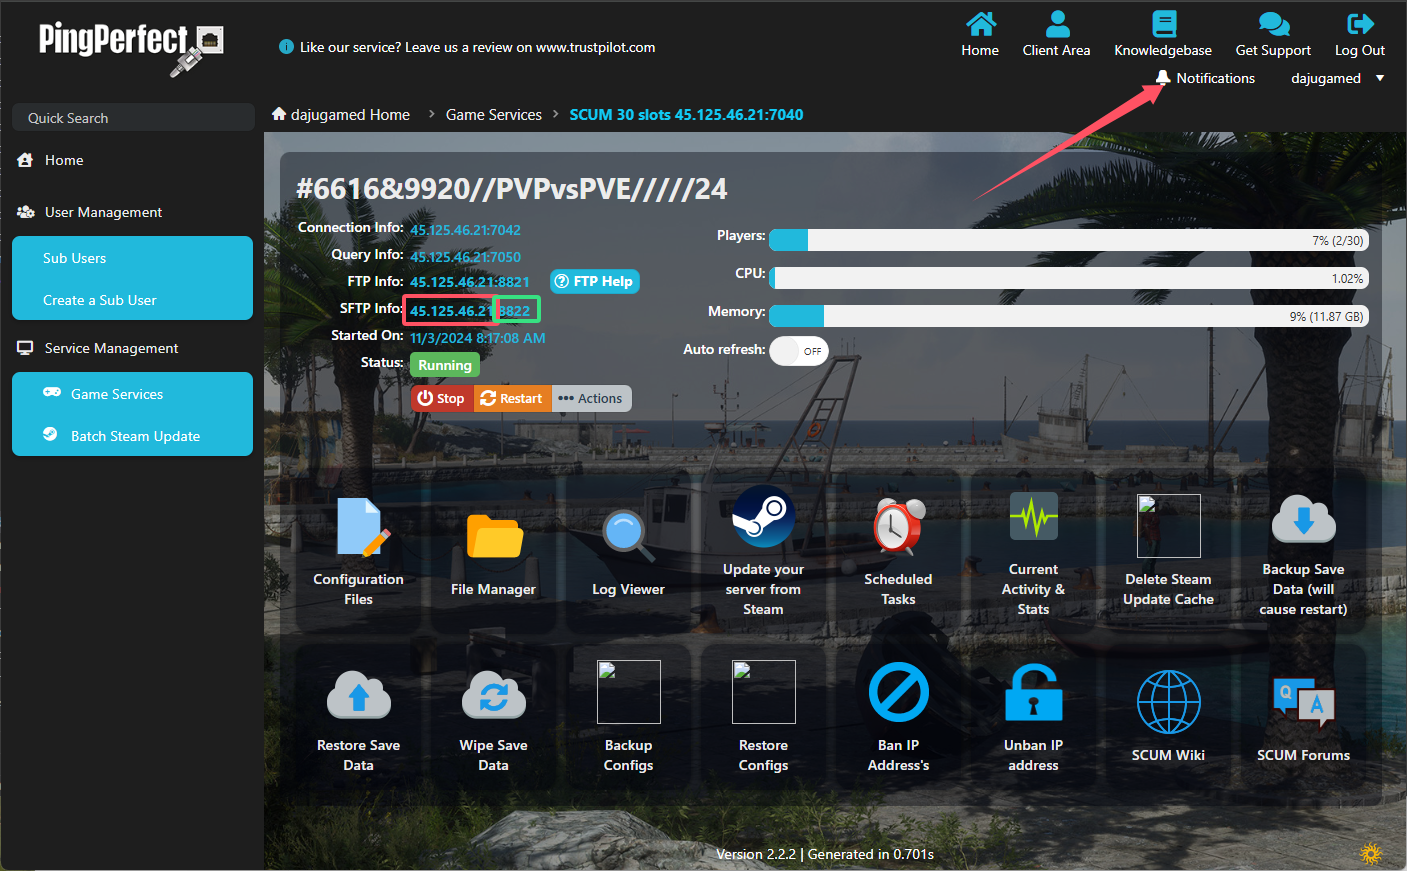
Task: Open the File Manager folder icon
Action: click(494, 536)
